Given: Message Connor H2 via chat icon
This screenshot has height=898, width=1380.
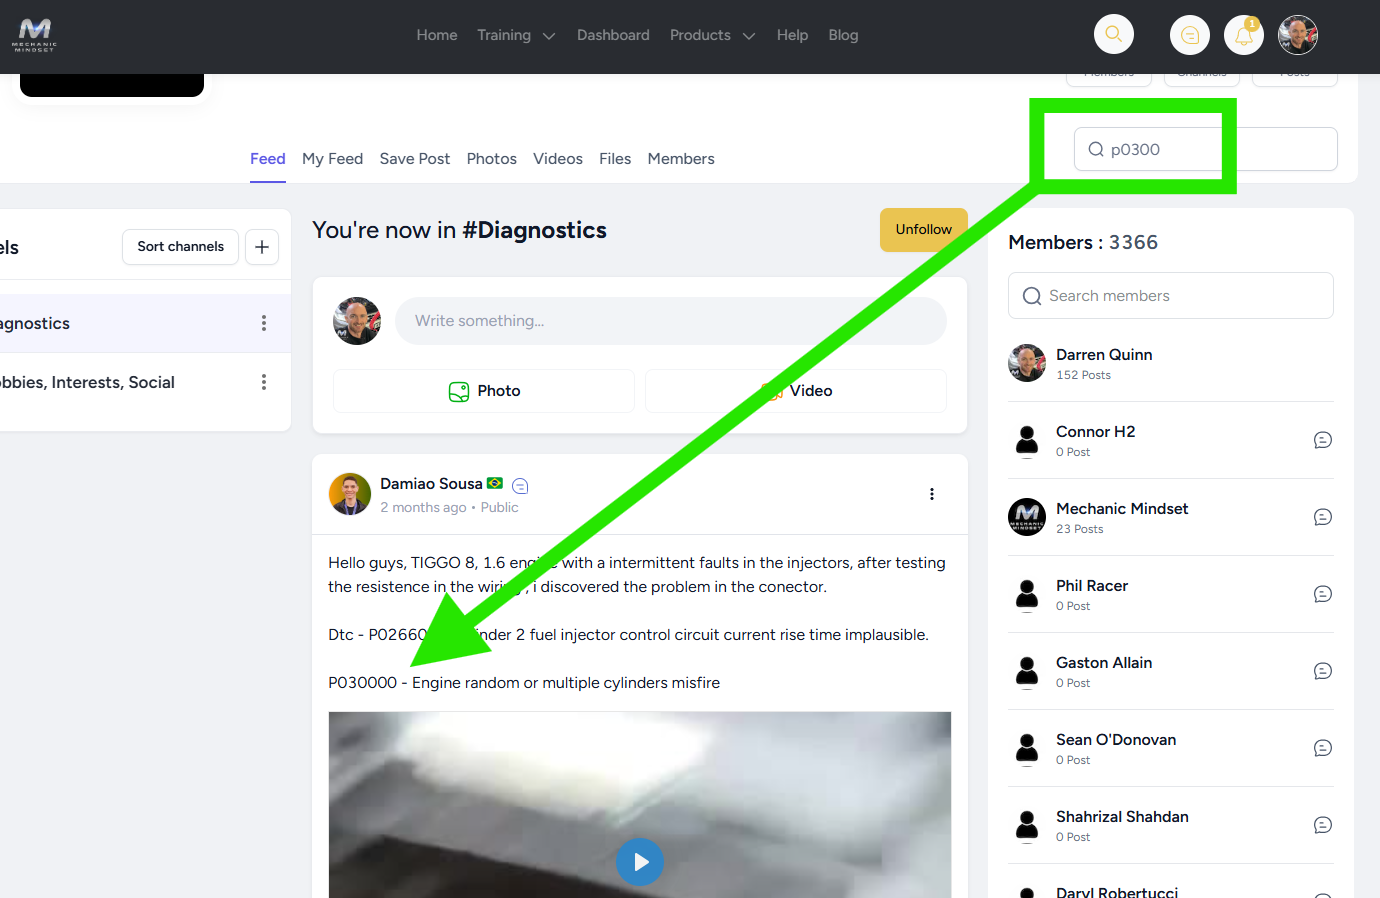Looking at the screenshot, I should click(x=1322, y=440).
